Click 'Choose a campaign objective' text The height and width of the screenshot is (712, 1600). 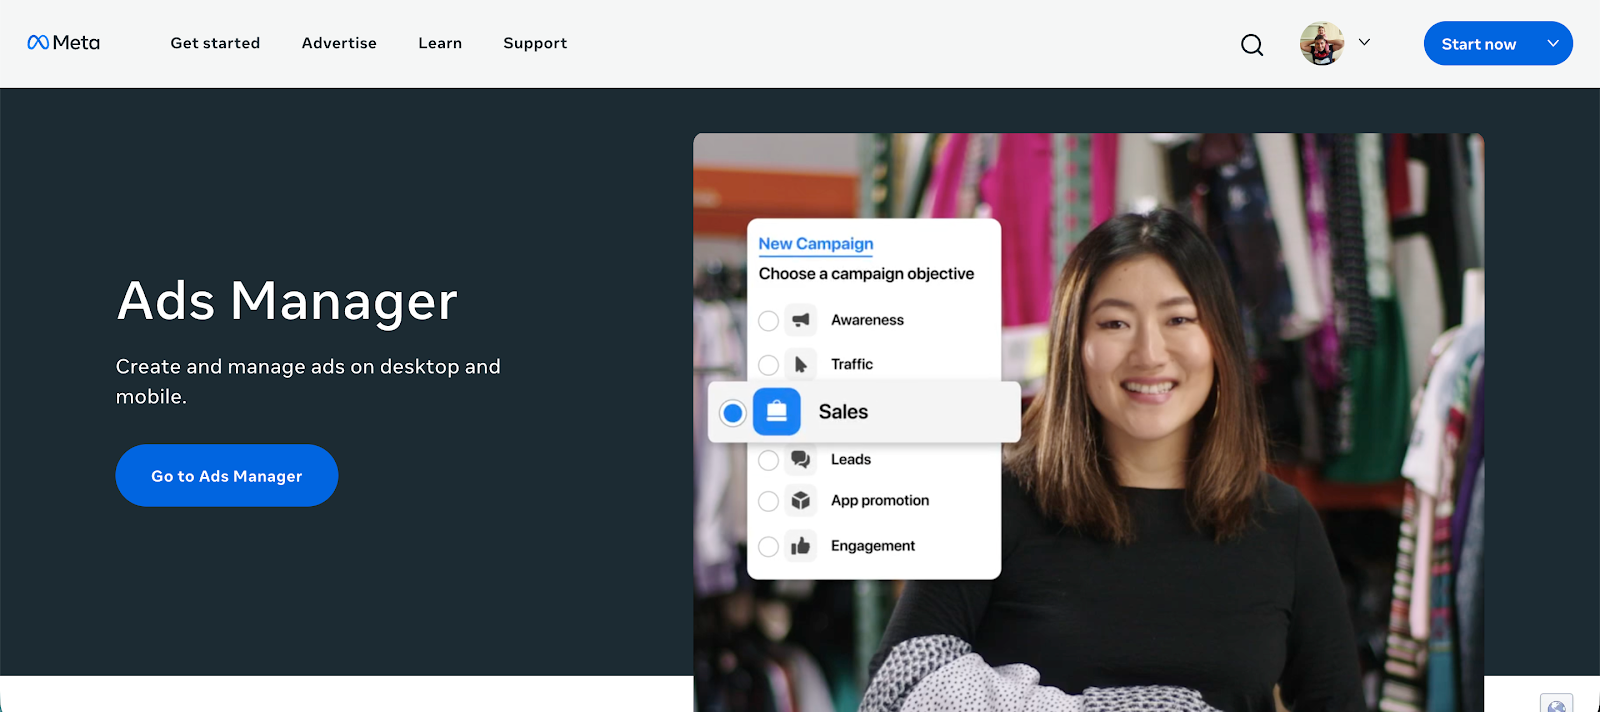(866, 274)
